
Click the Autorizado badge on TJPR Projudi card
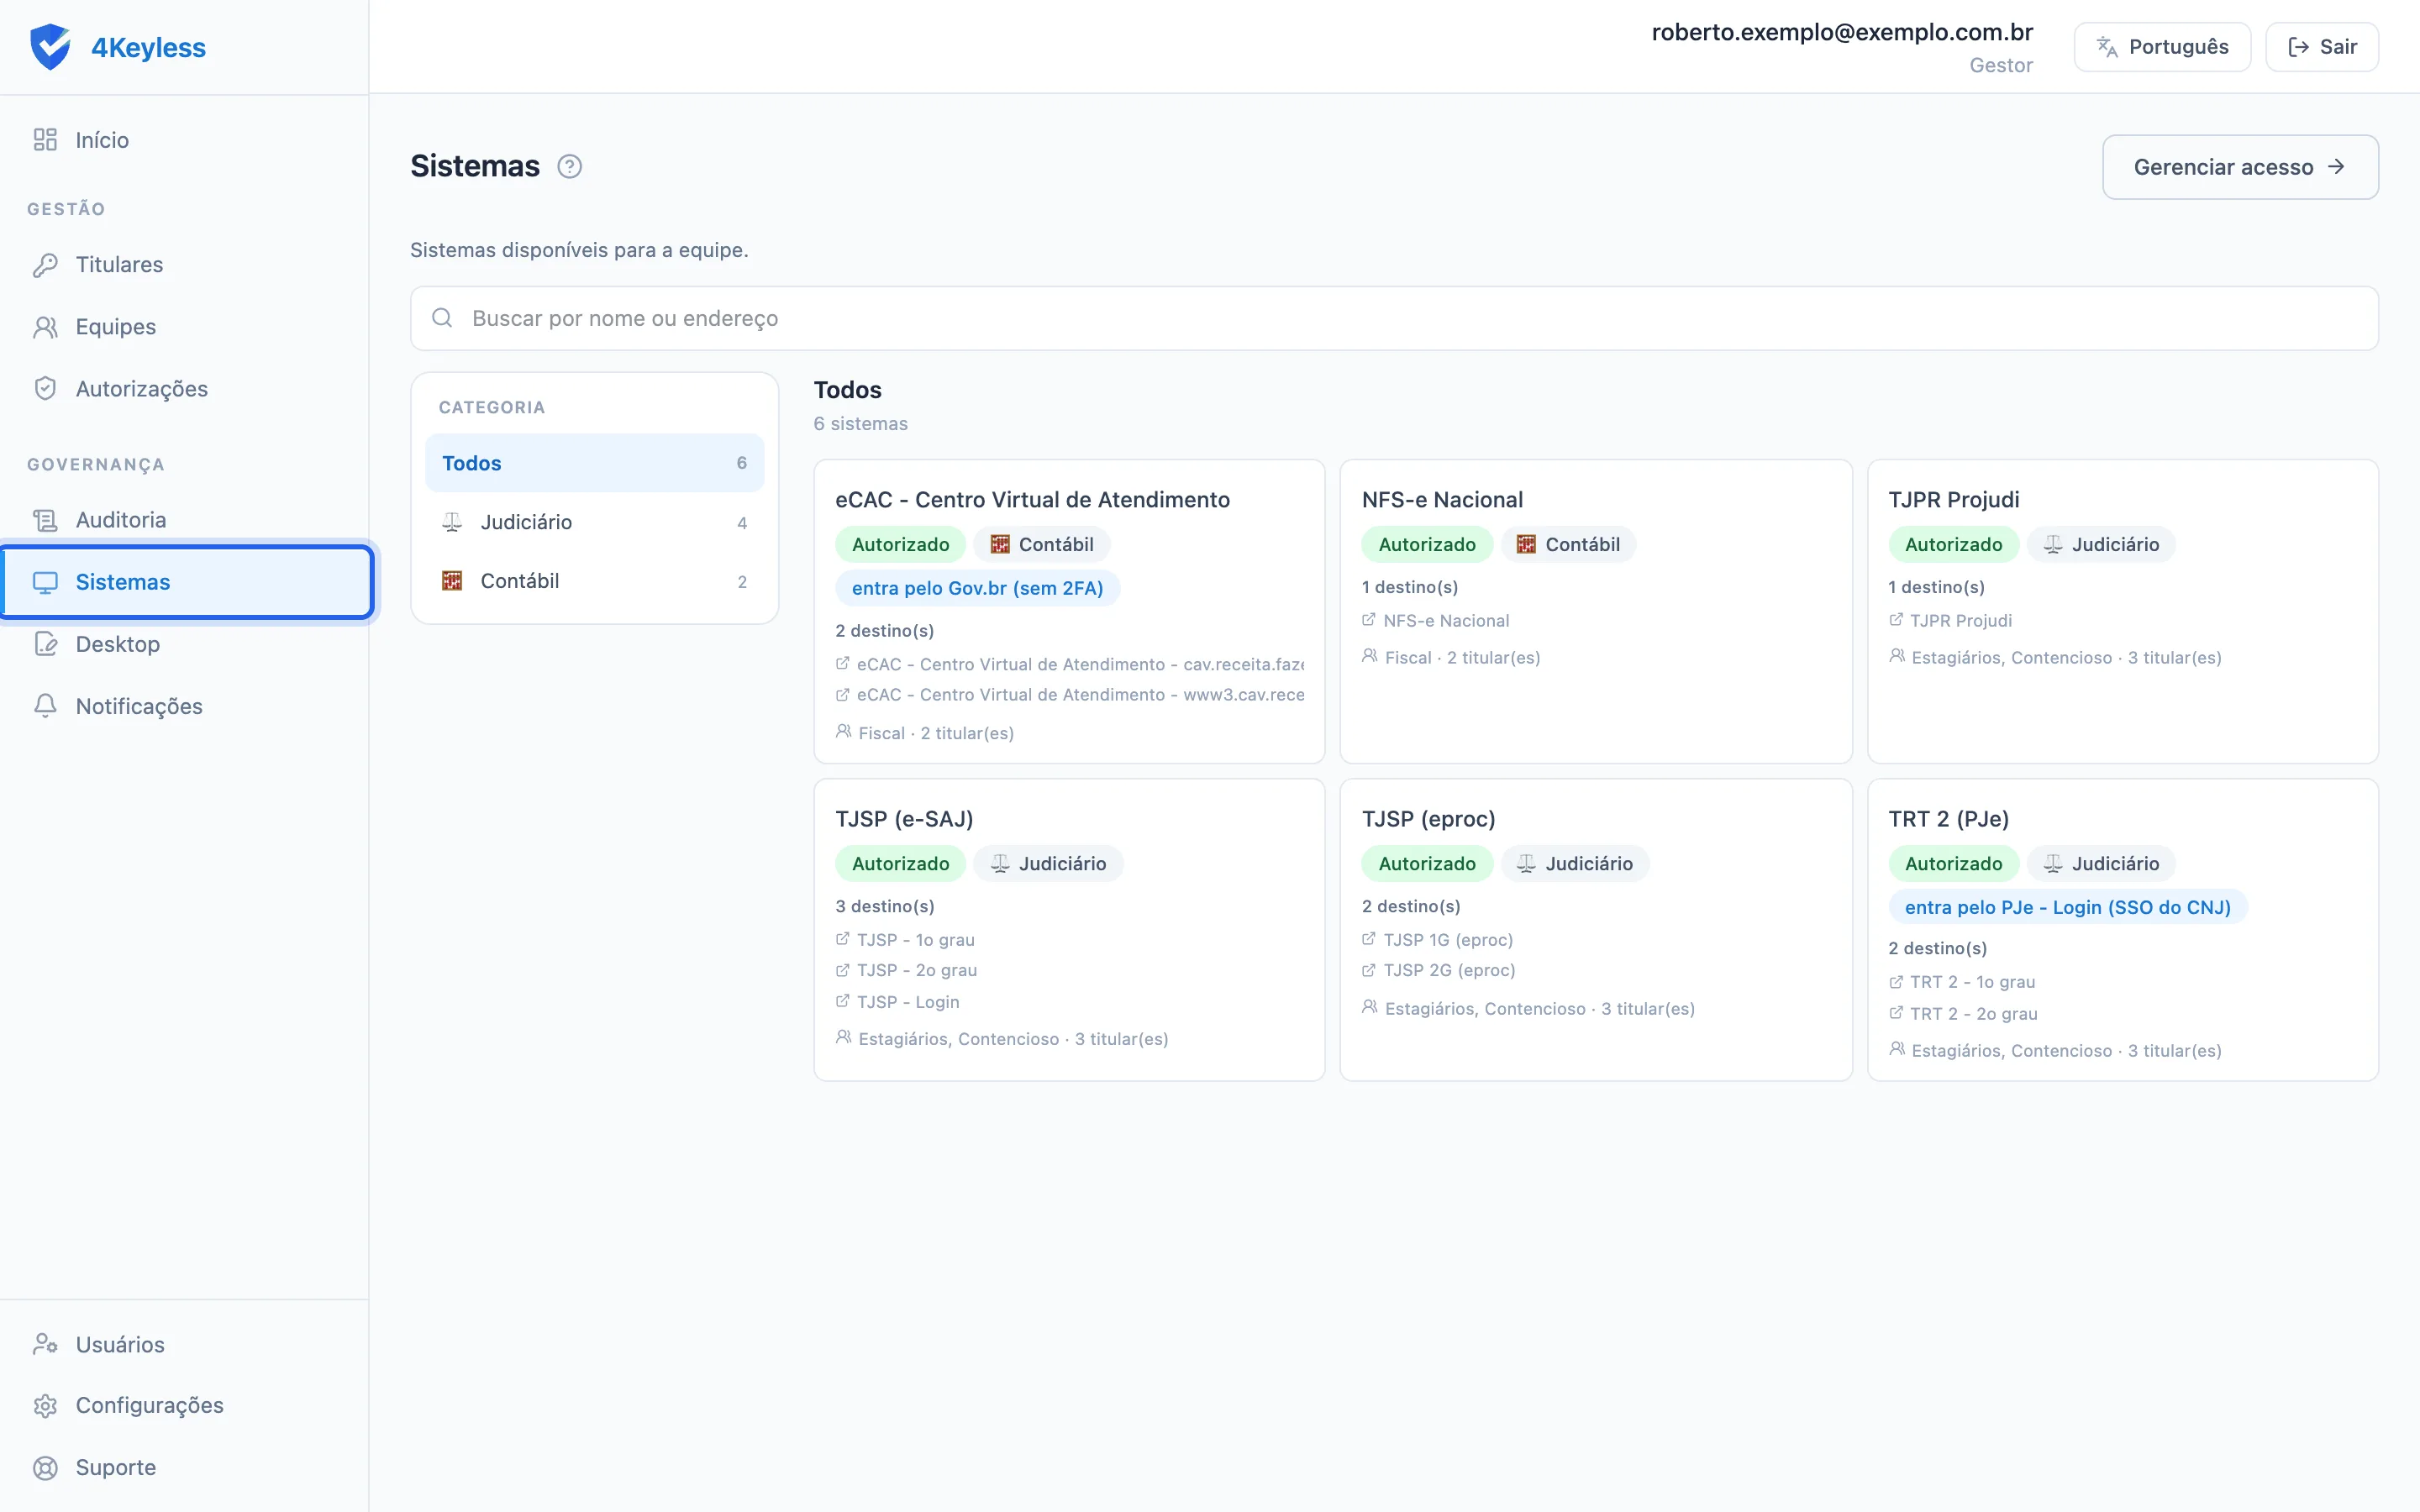[x=1953, y=544]
